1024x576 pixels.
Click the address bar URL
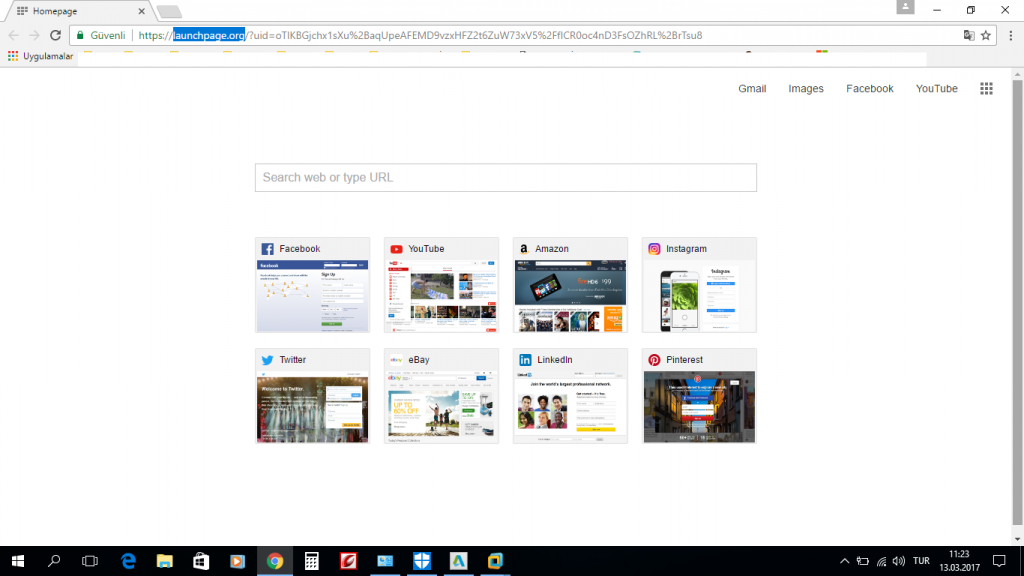click(x=420, y=35)
